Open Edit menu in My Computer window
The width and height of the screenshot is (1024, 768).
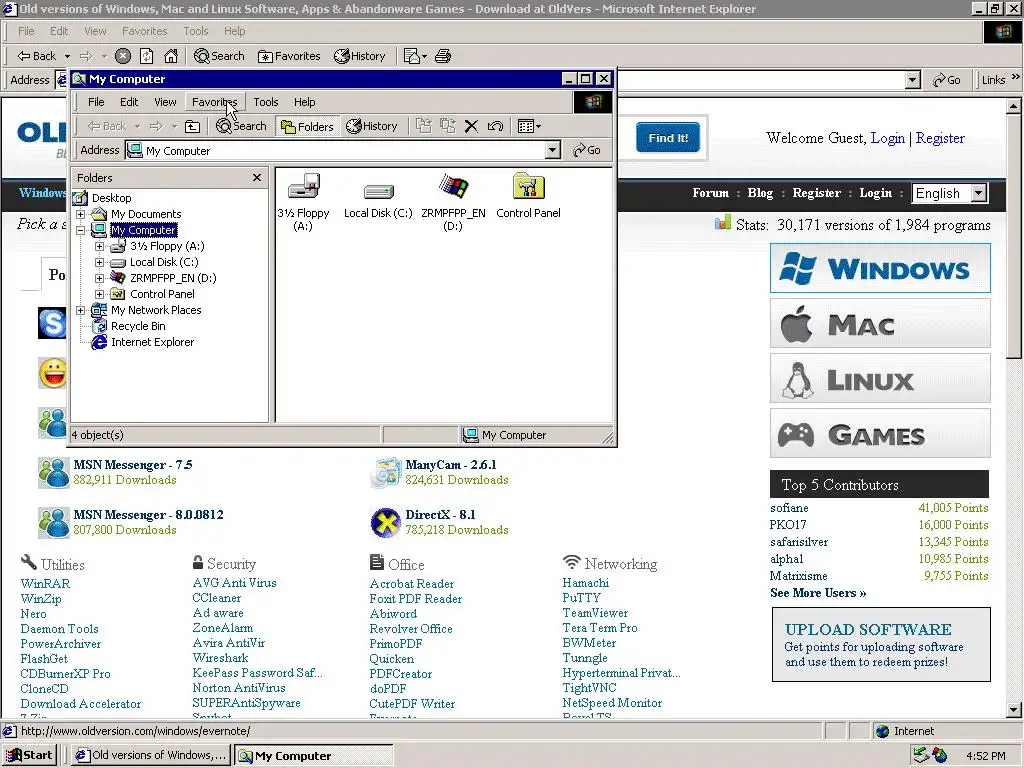coord(129,102)
